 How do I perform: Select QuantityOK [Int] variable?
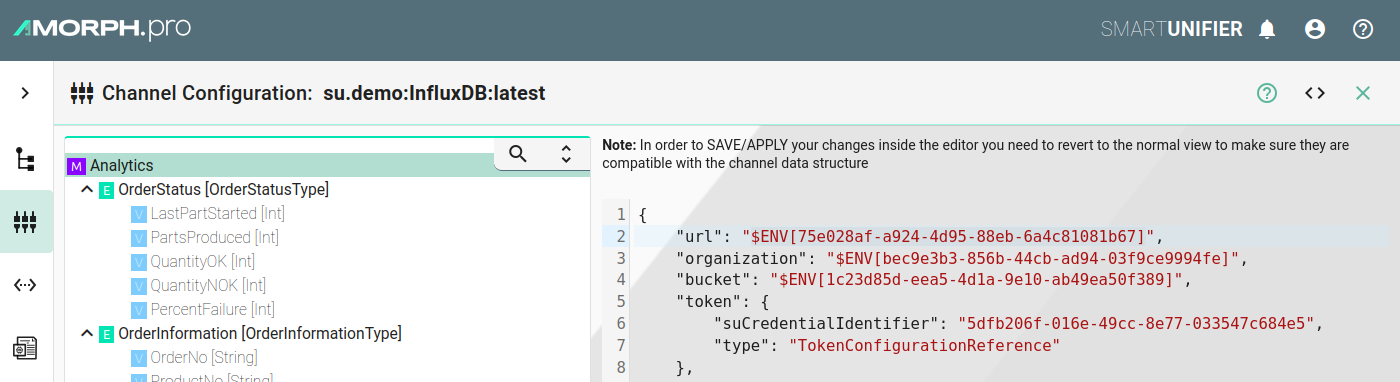(x=202, y=261)
